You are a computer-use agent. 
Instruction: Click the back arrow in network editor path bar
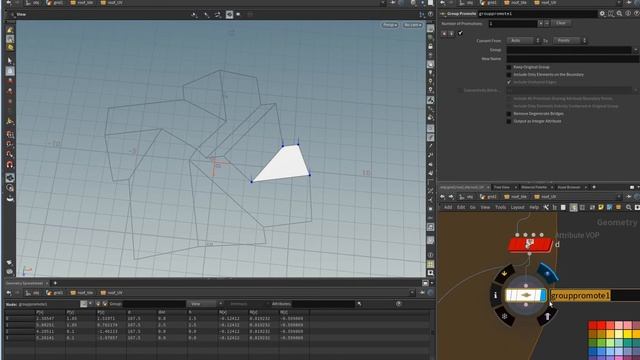coord(442,197)
